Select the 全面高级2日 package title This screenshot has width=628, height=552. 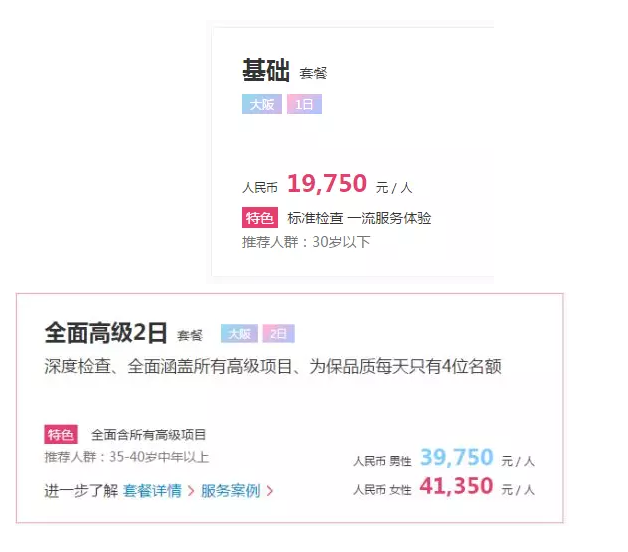pyautogui.click(x=105, y=333)
